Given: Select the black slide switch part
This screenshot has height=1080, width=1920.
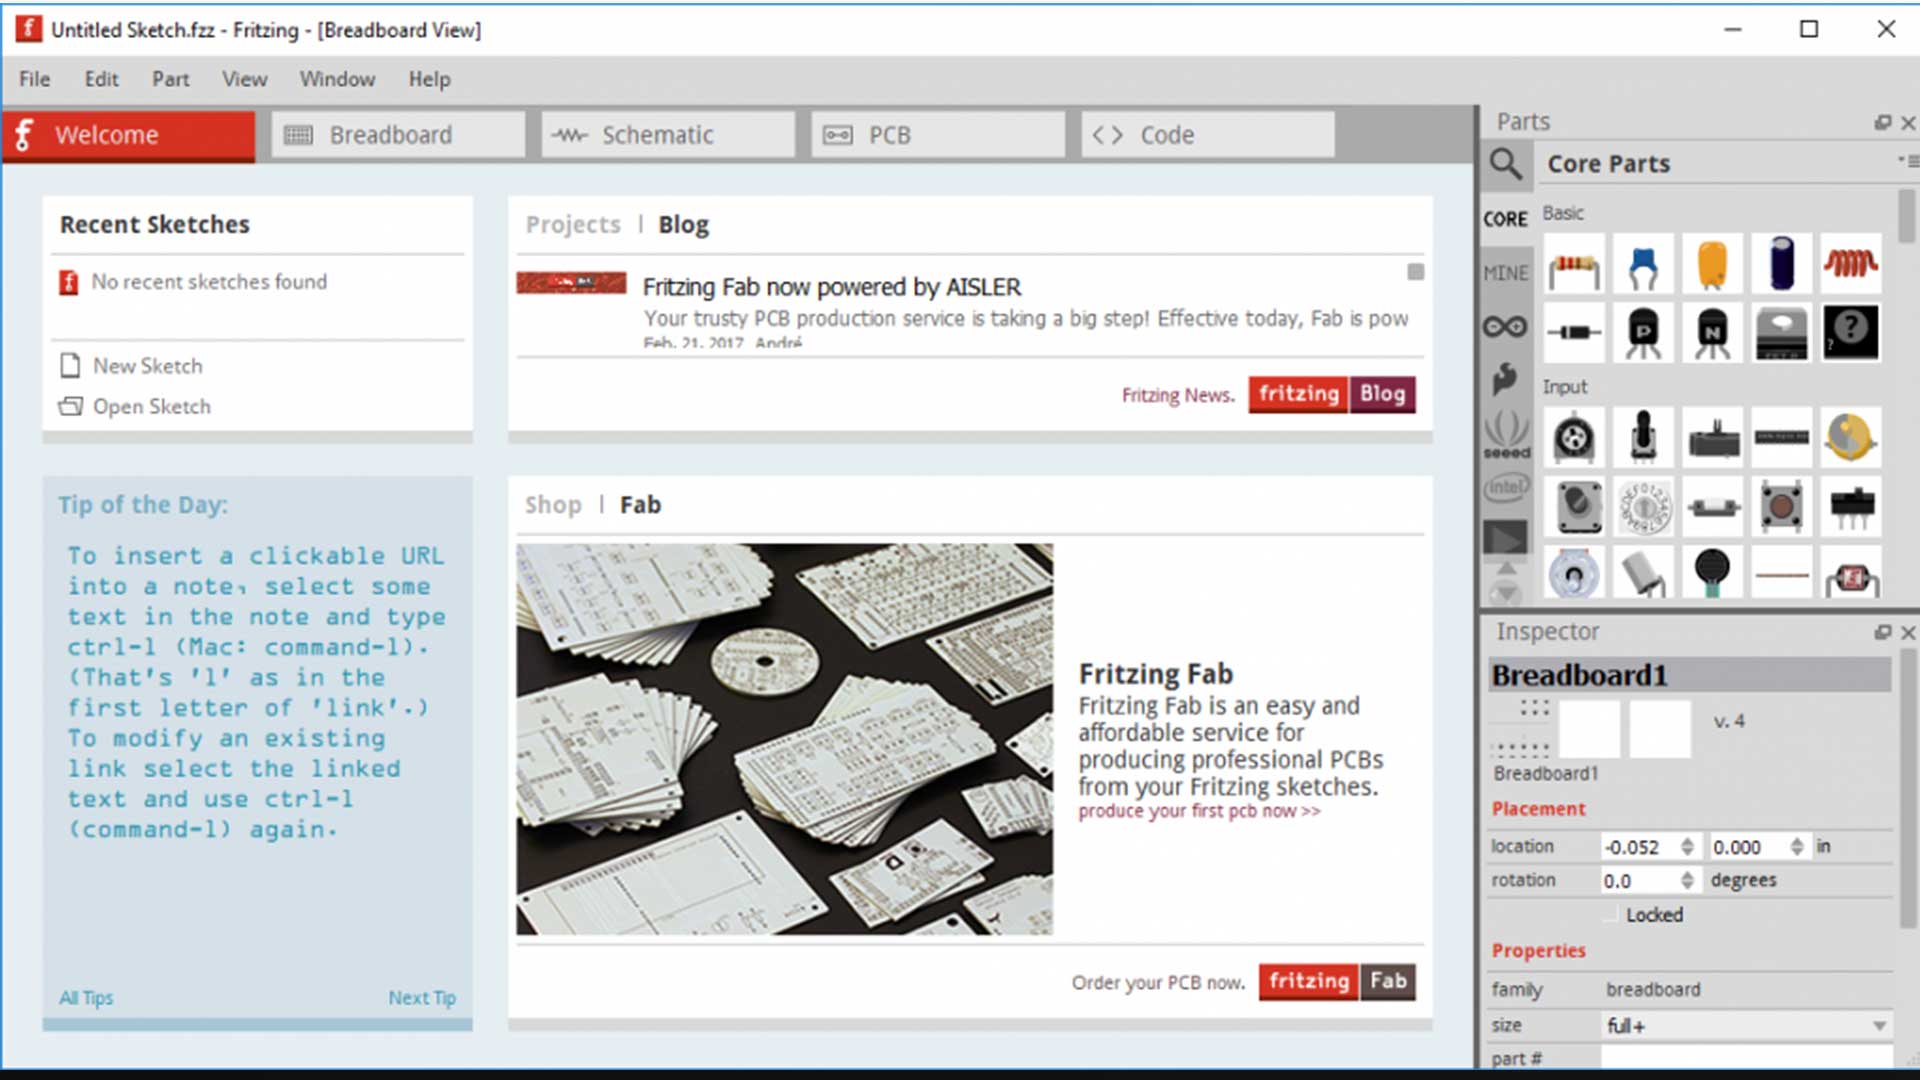Looking at the screenshot, I should point(1850,506).
